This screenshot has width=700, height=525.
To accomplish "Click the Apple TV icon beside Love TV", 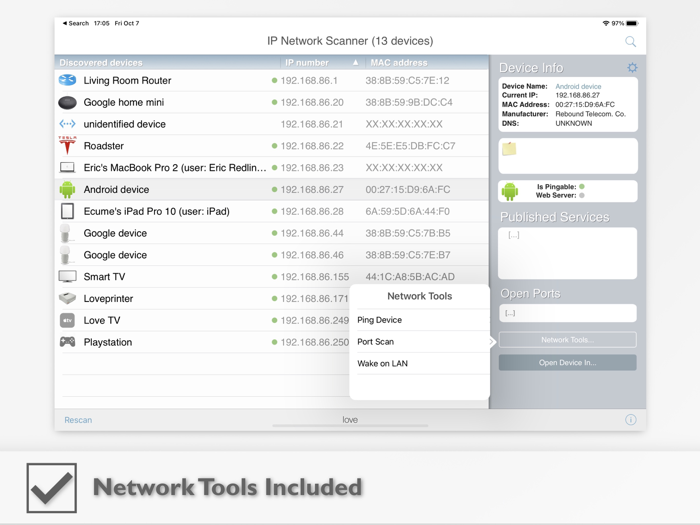I will pos(67,320).
